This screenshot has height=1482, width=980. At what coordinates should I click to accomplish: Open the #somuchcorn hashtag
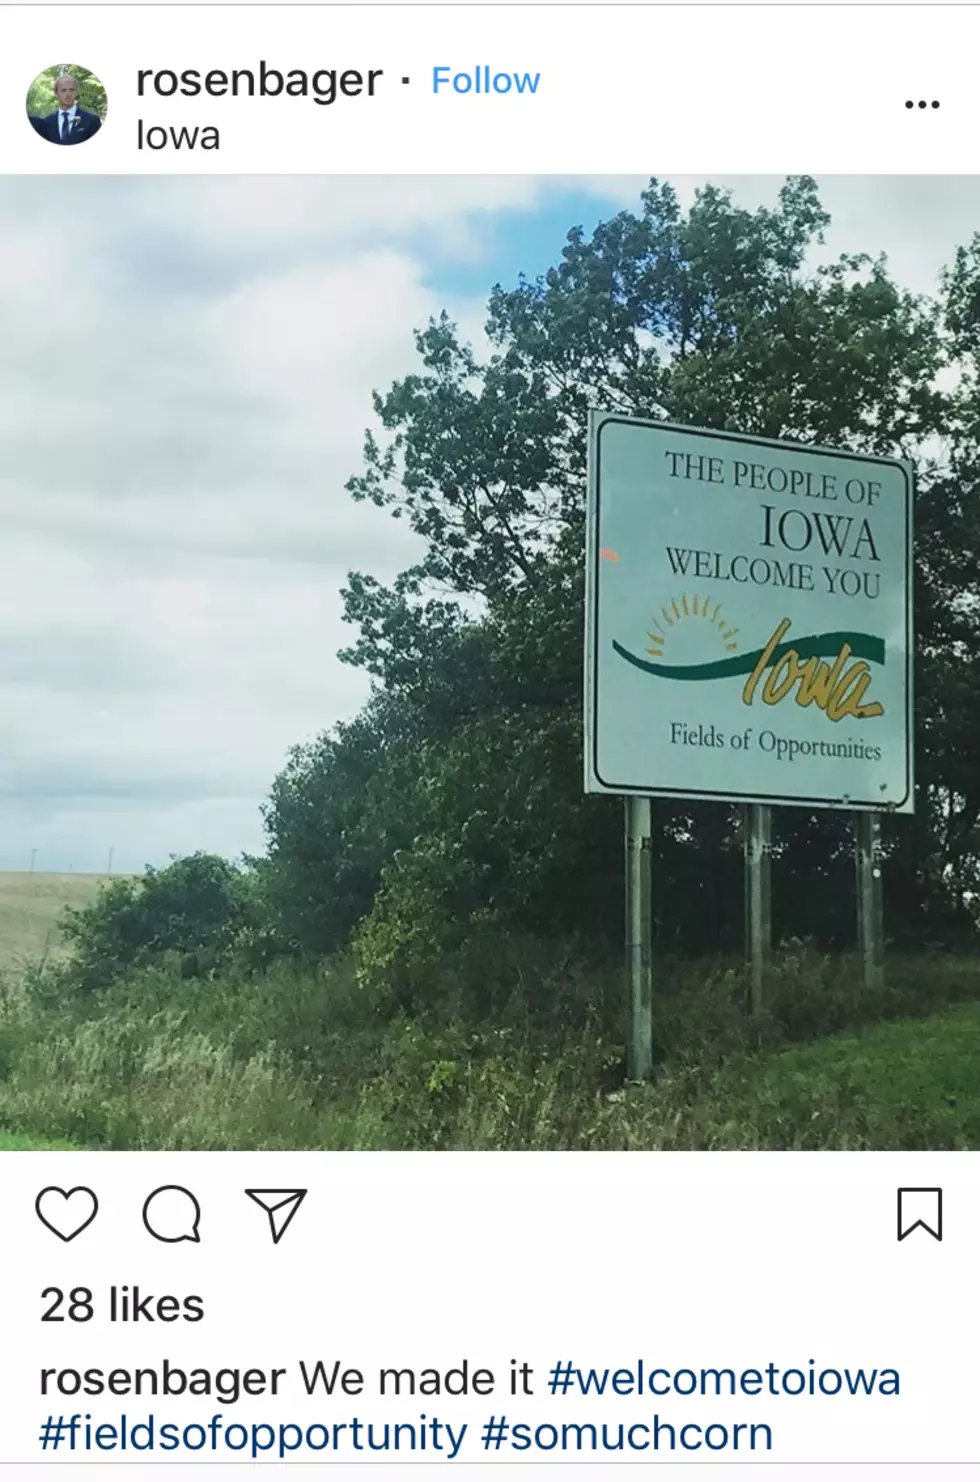[627, 1434]
